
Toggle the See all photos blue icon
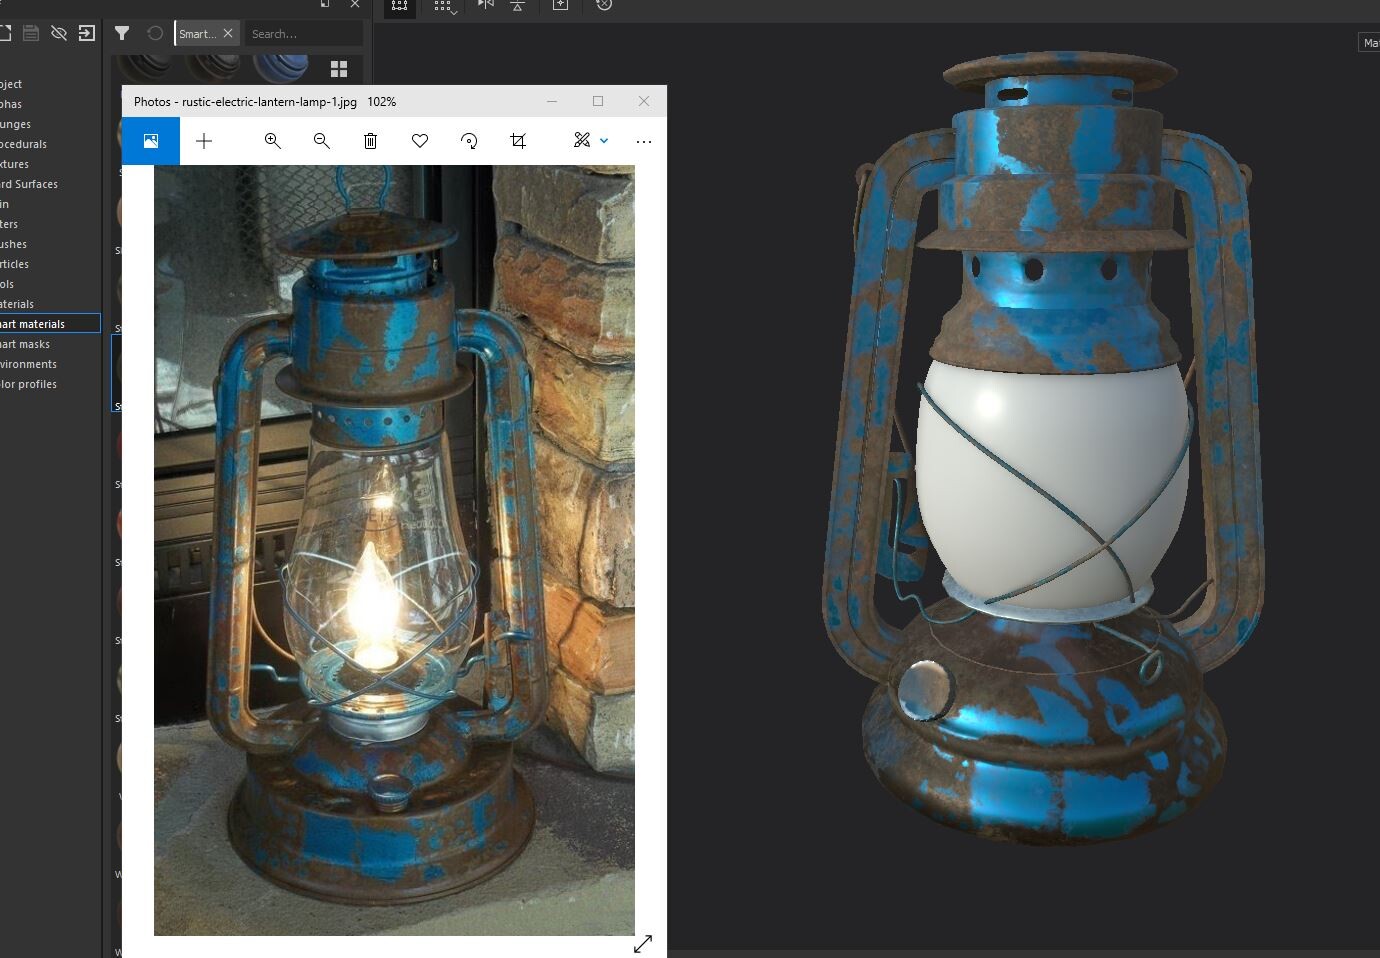click(150, 140)
